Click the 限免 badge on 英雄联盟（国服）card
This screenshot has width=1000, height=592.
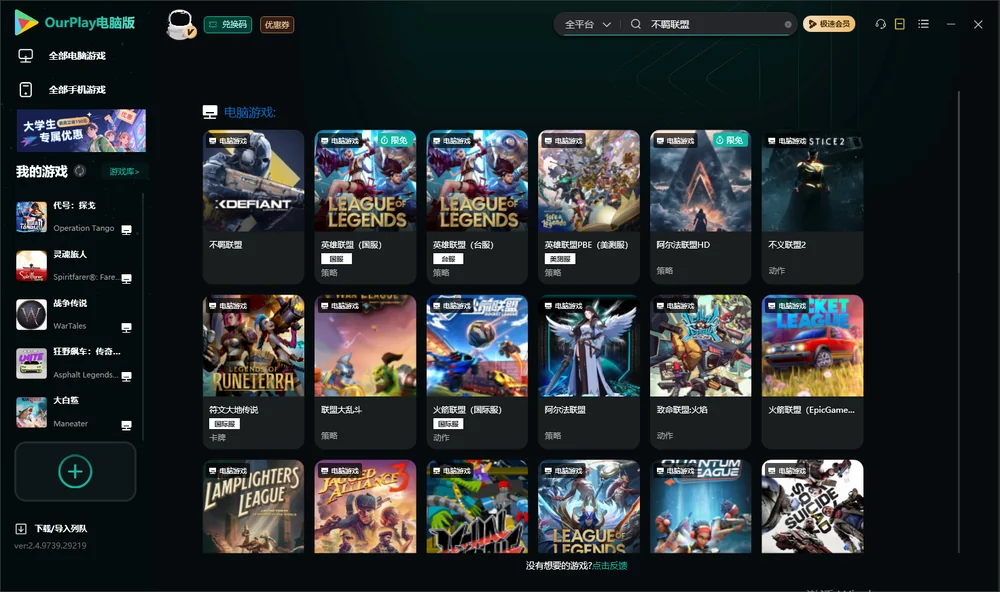(393, 140)
